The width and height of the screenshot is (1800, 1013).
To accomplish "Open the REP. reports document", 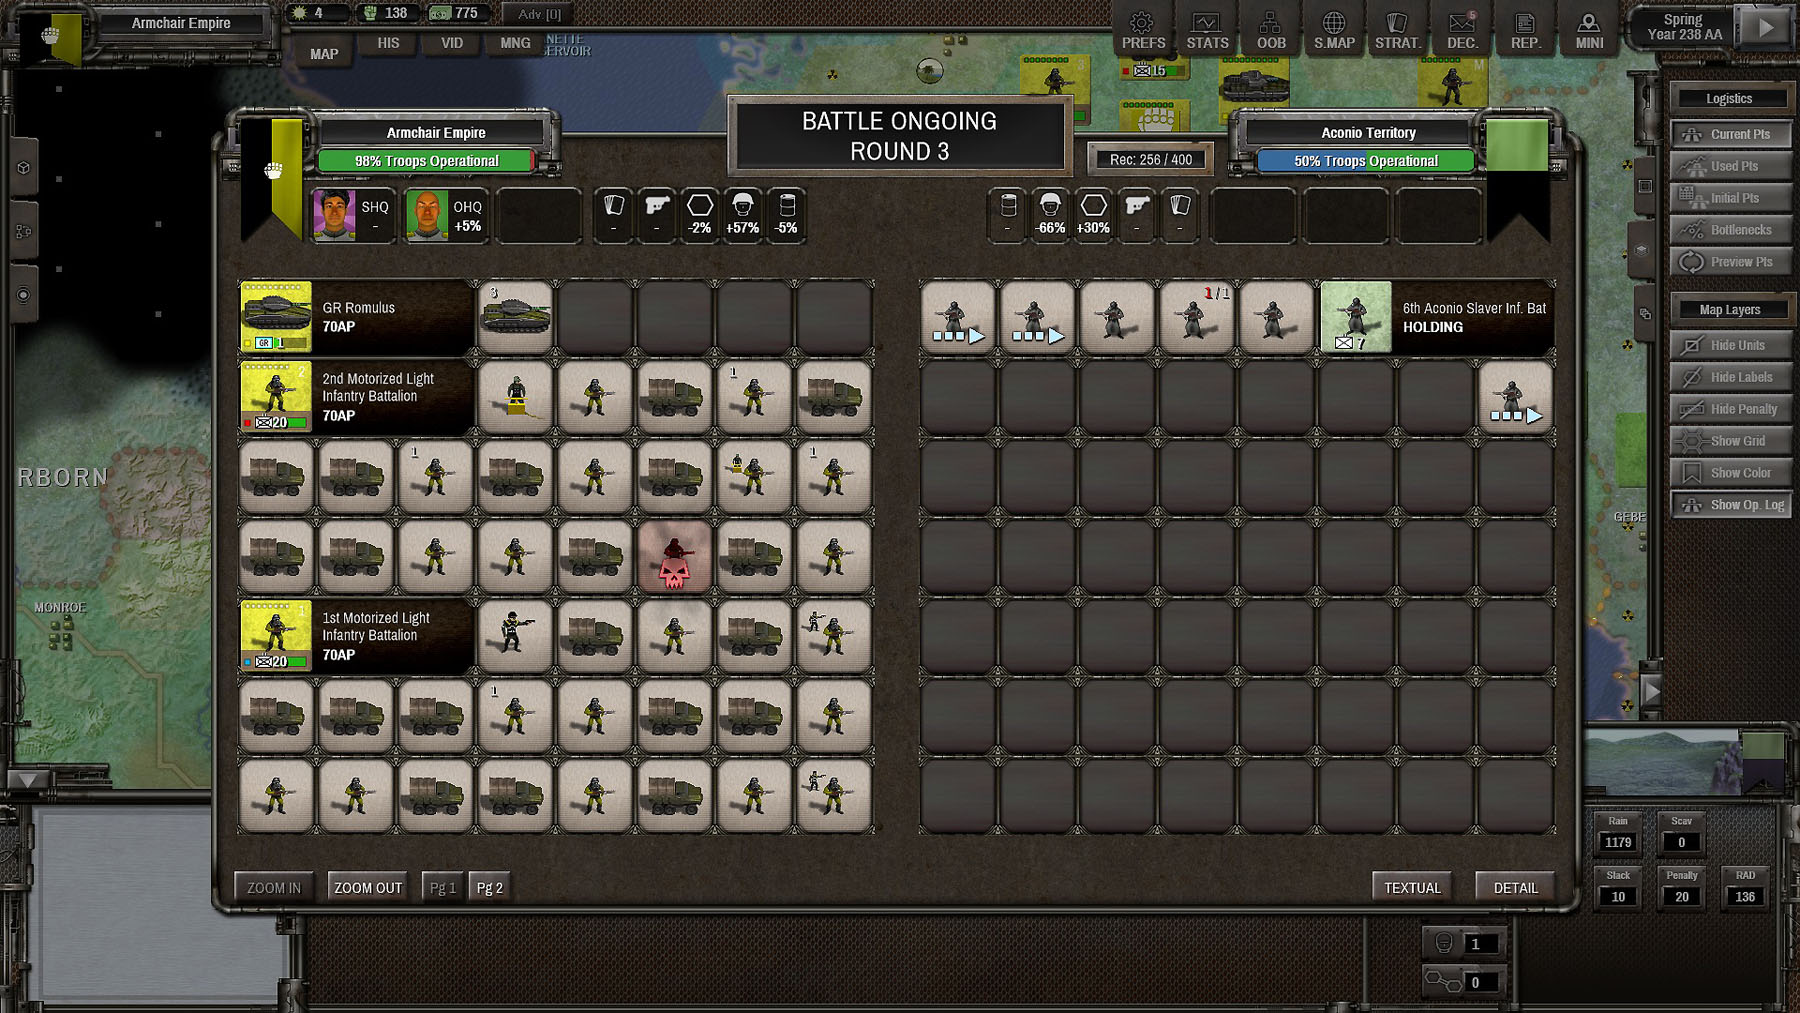I will pos(1525,30).
